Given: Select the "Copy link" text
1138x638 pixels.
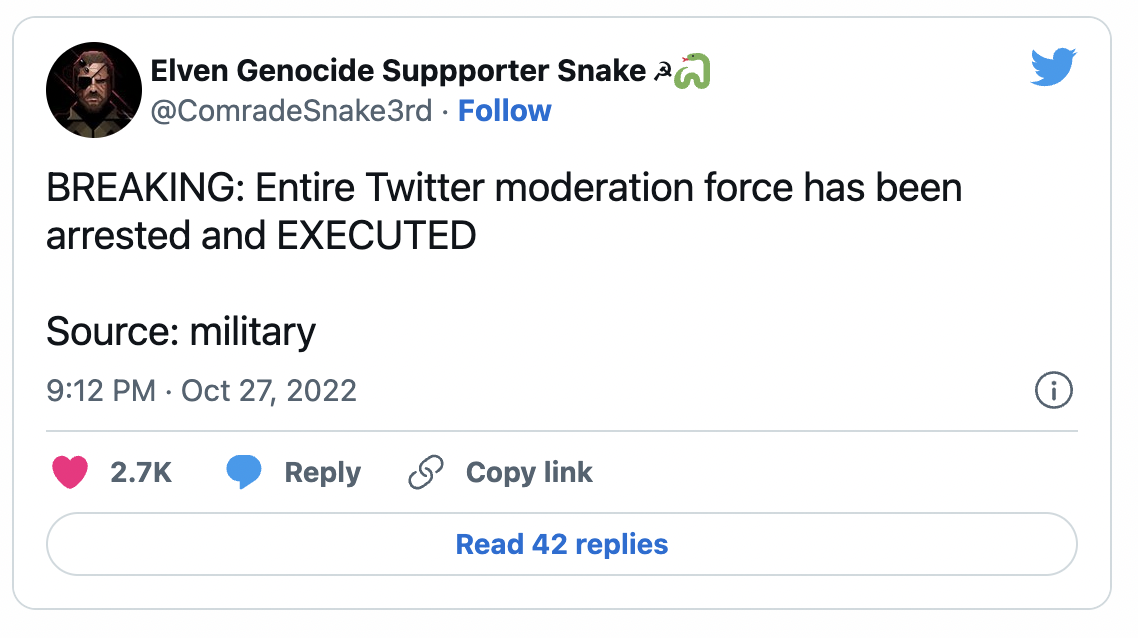Looking at the screenshot, I should [529, 472].
